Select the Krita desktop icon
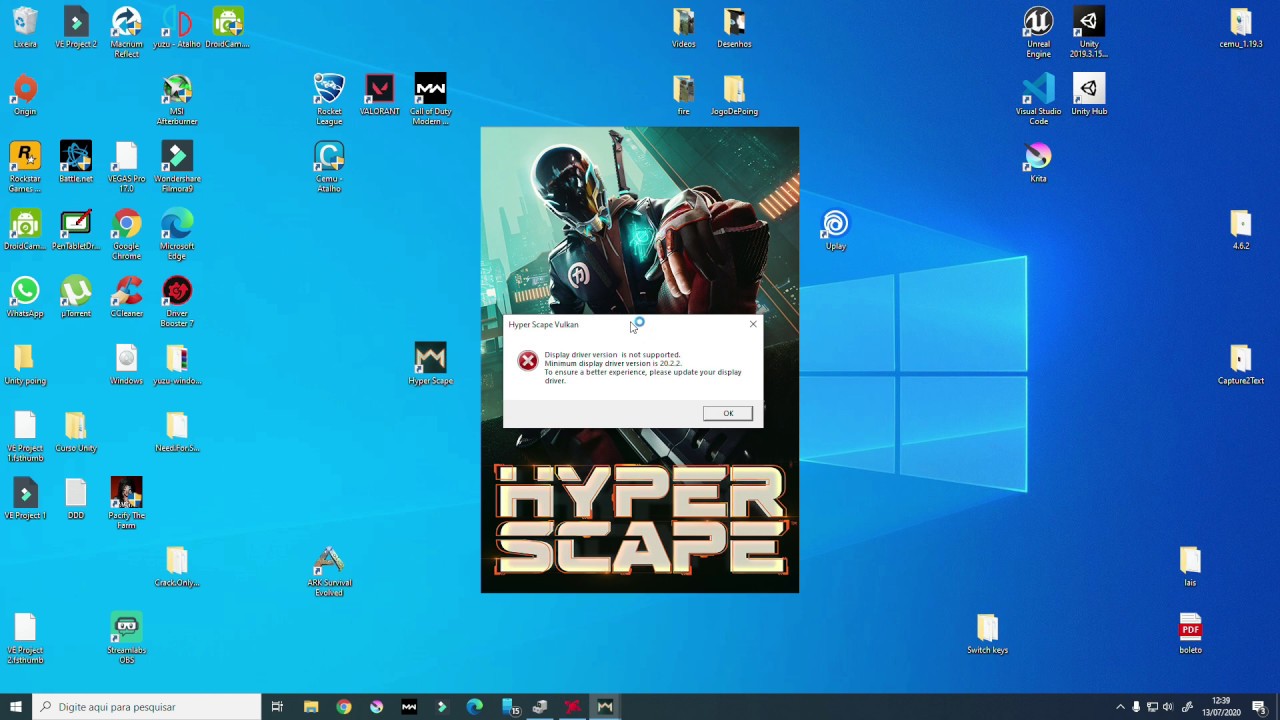The image size is (1280, 720). pos(1038,162)
